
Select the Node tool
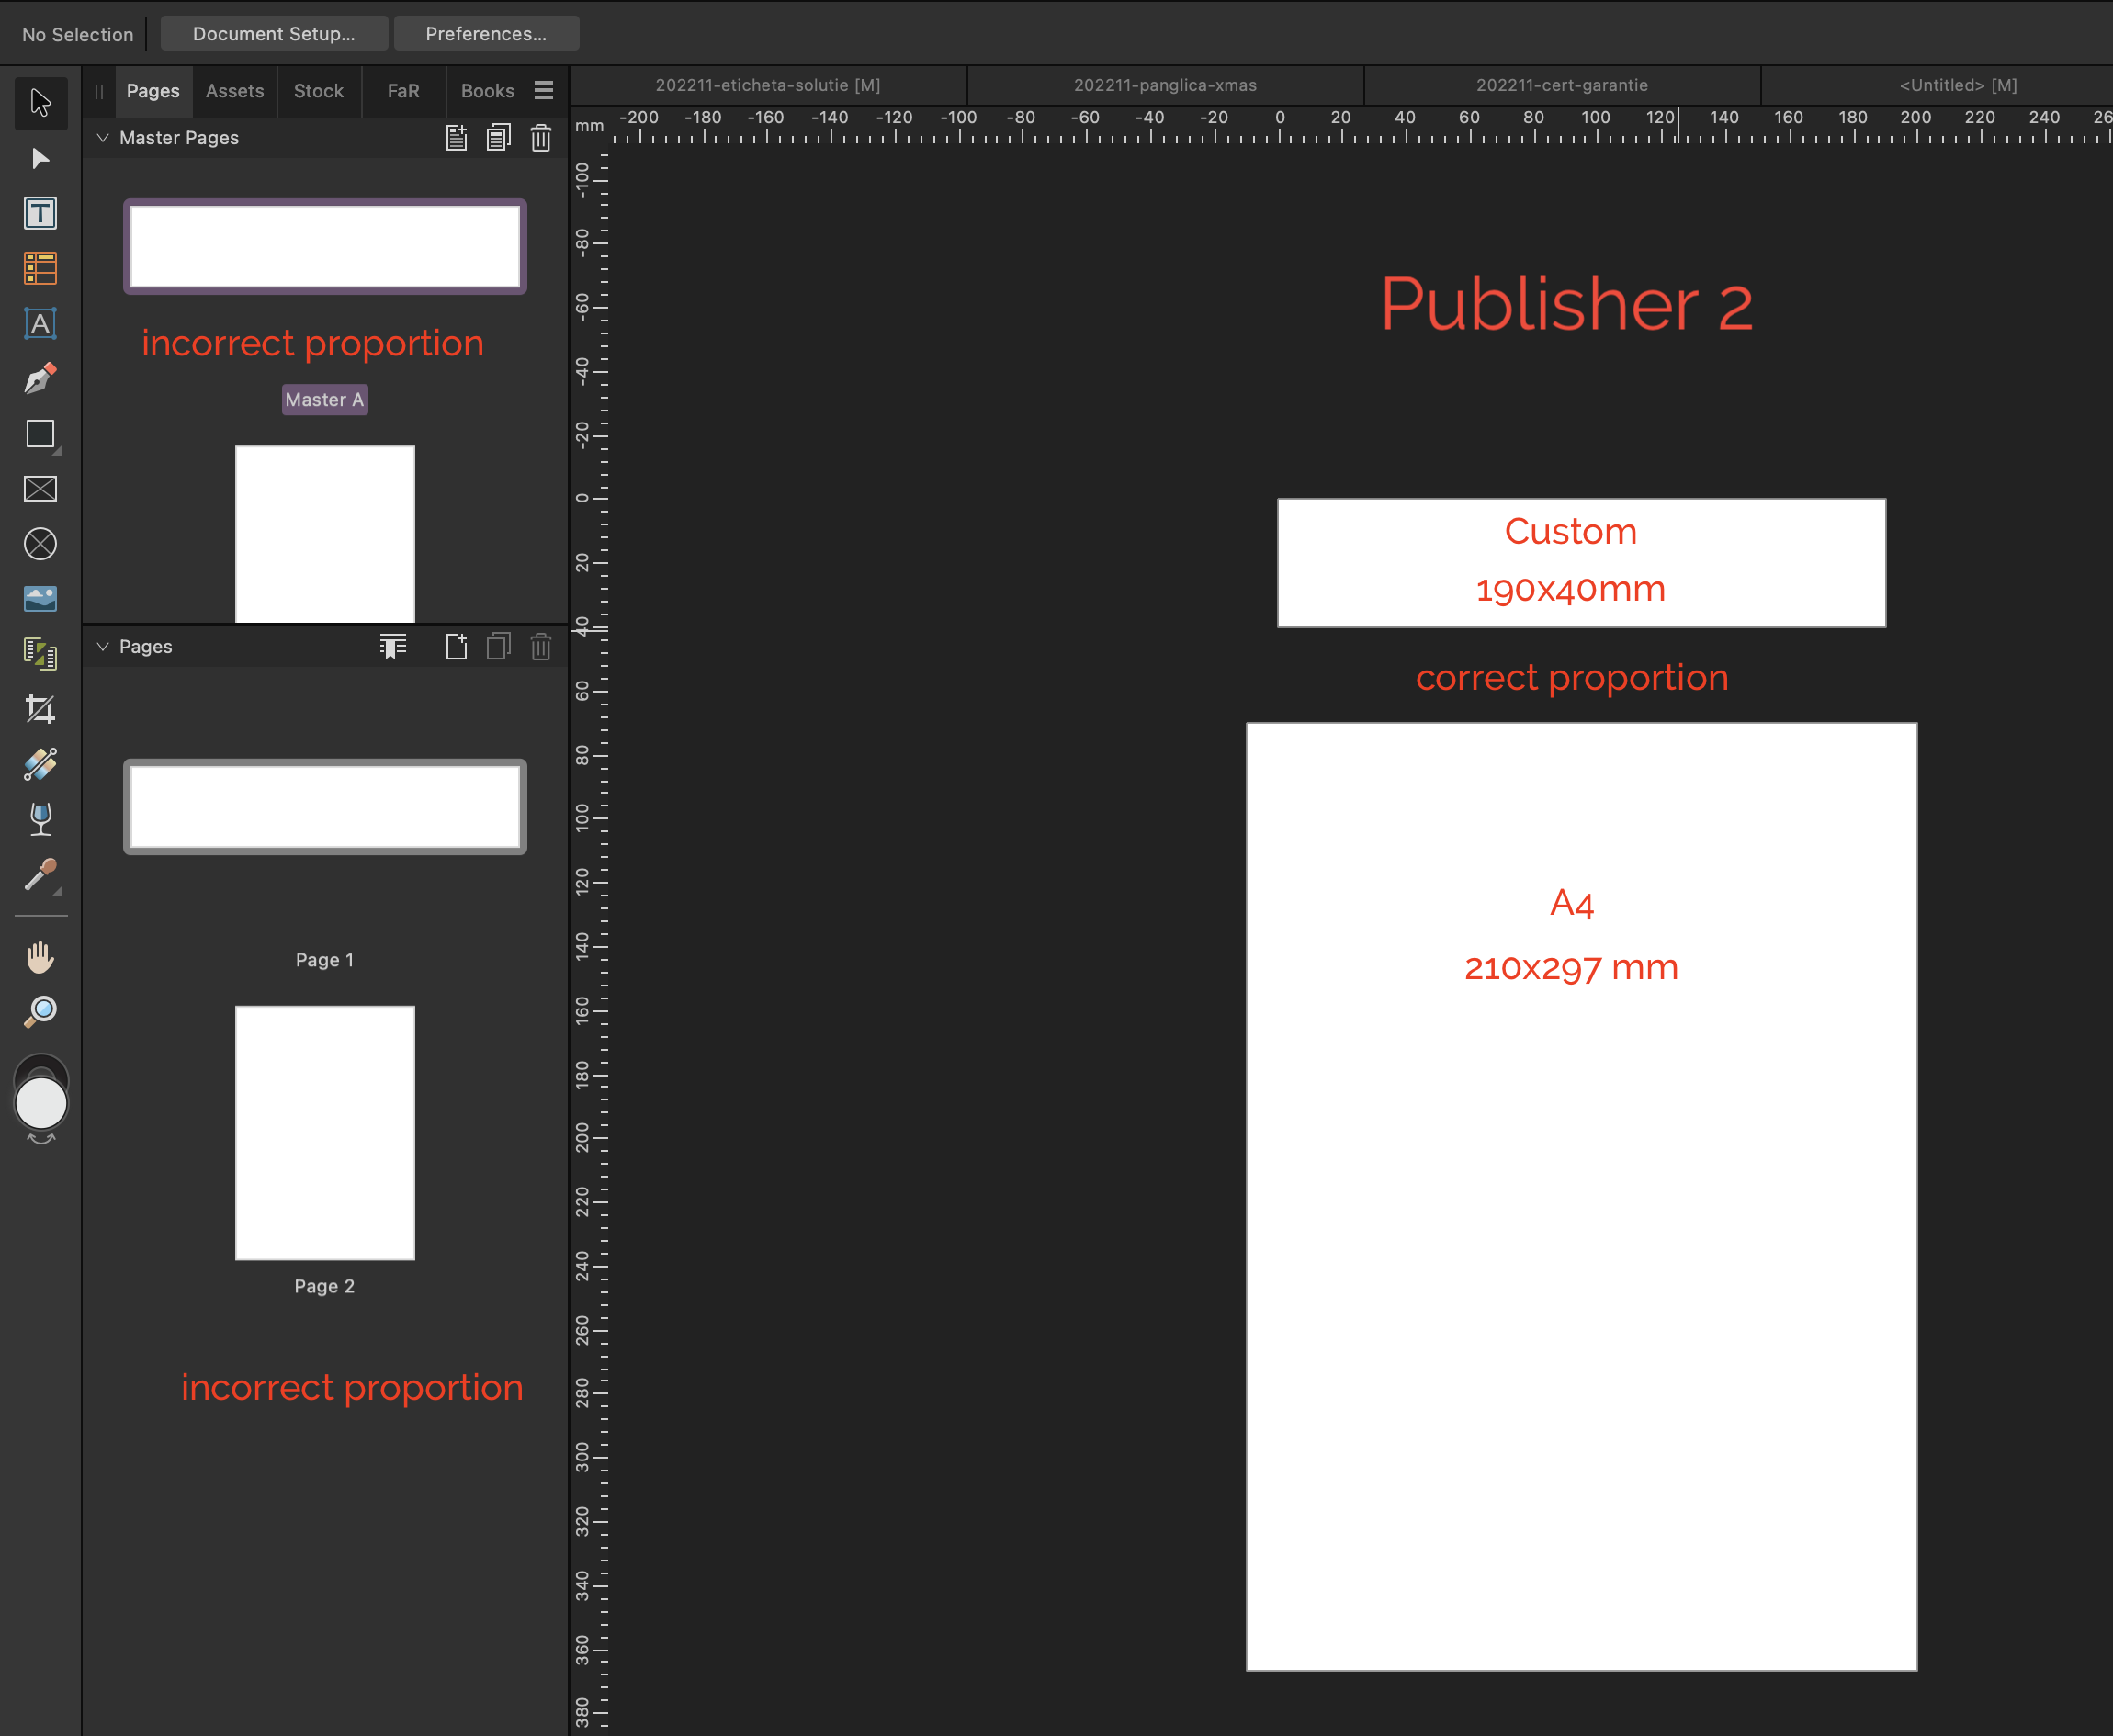pos(41,158)
